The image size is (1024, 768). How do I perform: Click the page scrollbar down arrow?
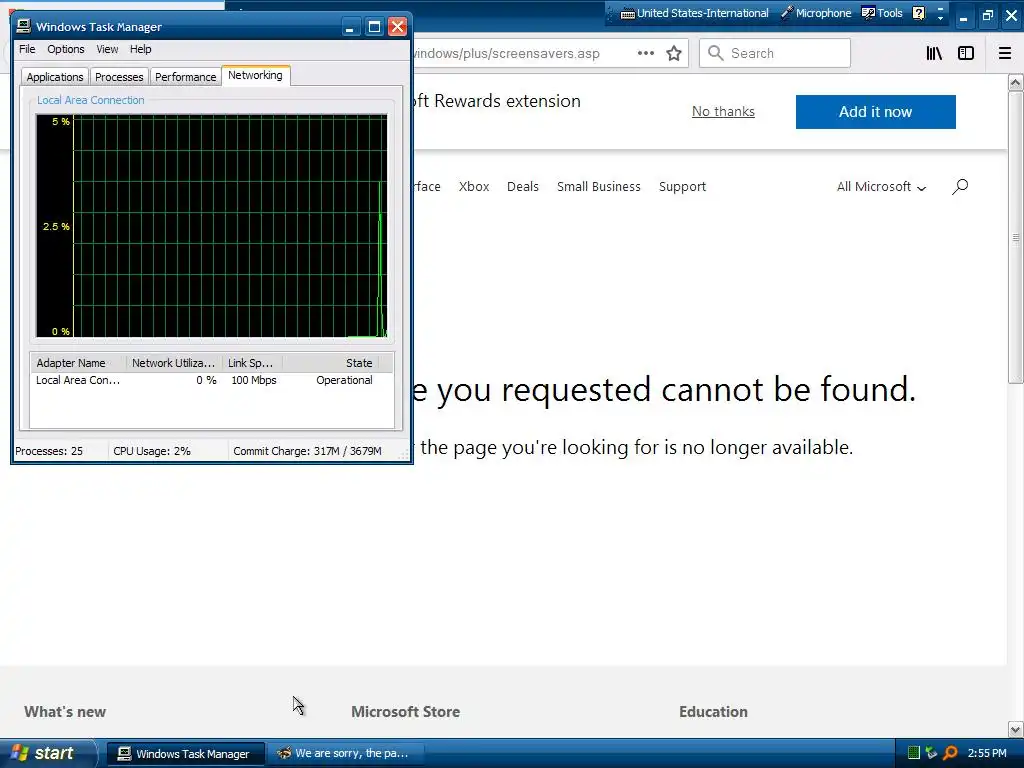(1015, 729)
